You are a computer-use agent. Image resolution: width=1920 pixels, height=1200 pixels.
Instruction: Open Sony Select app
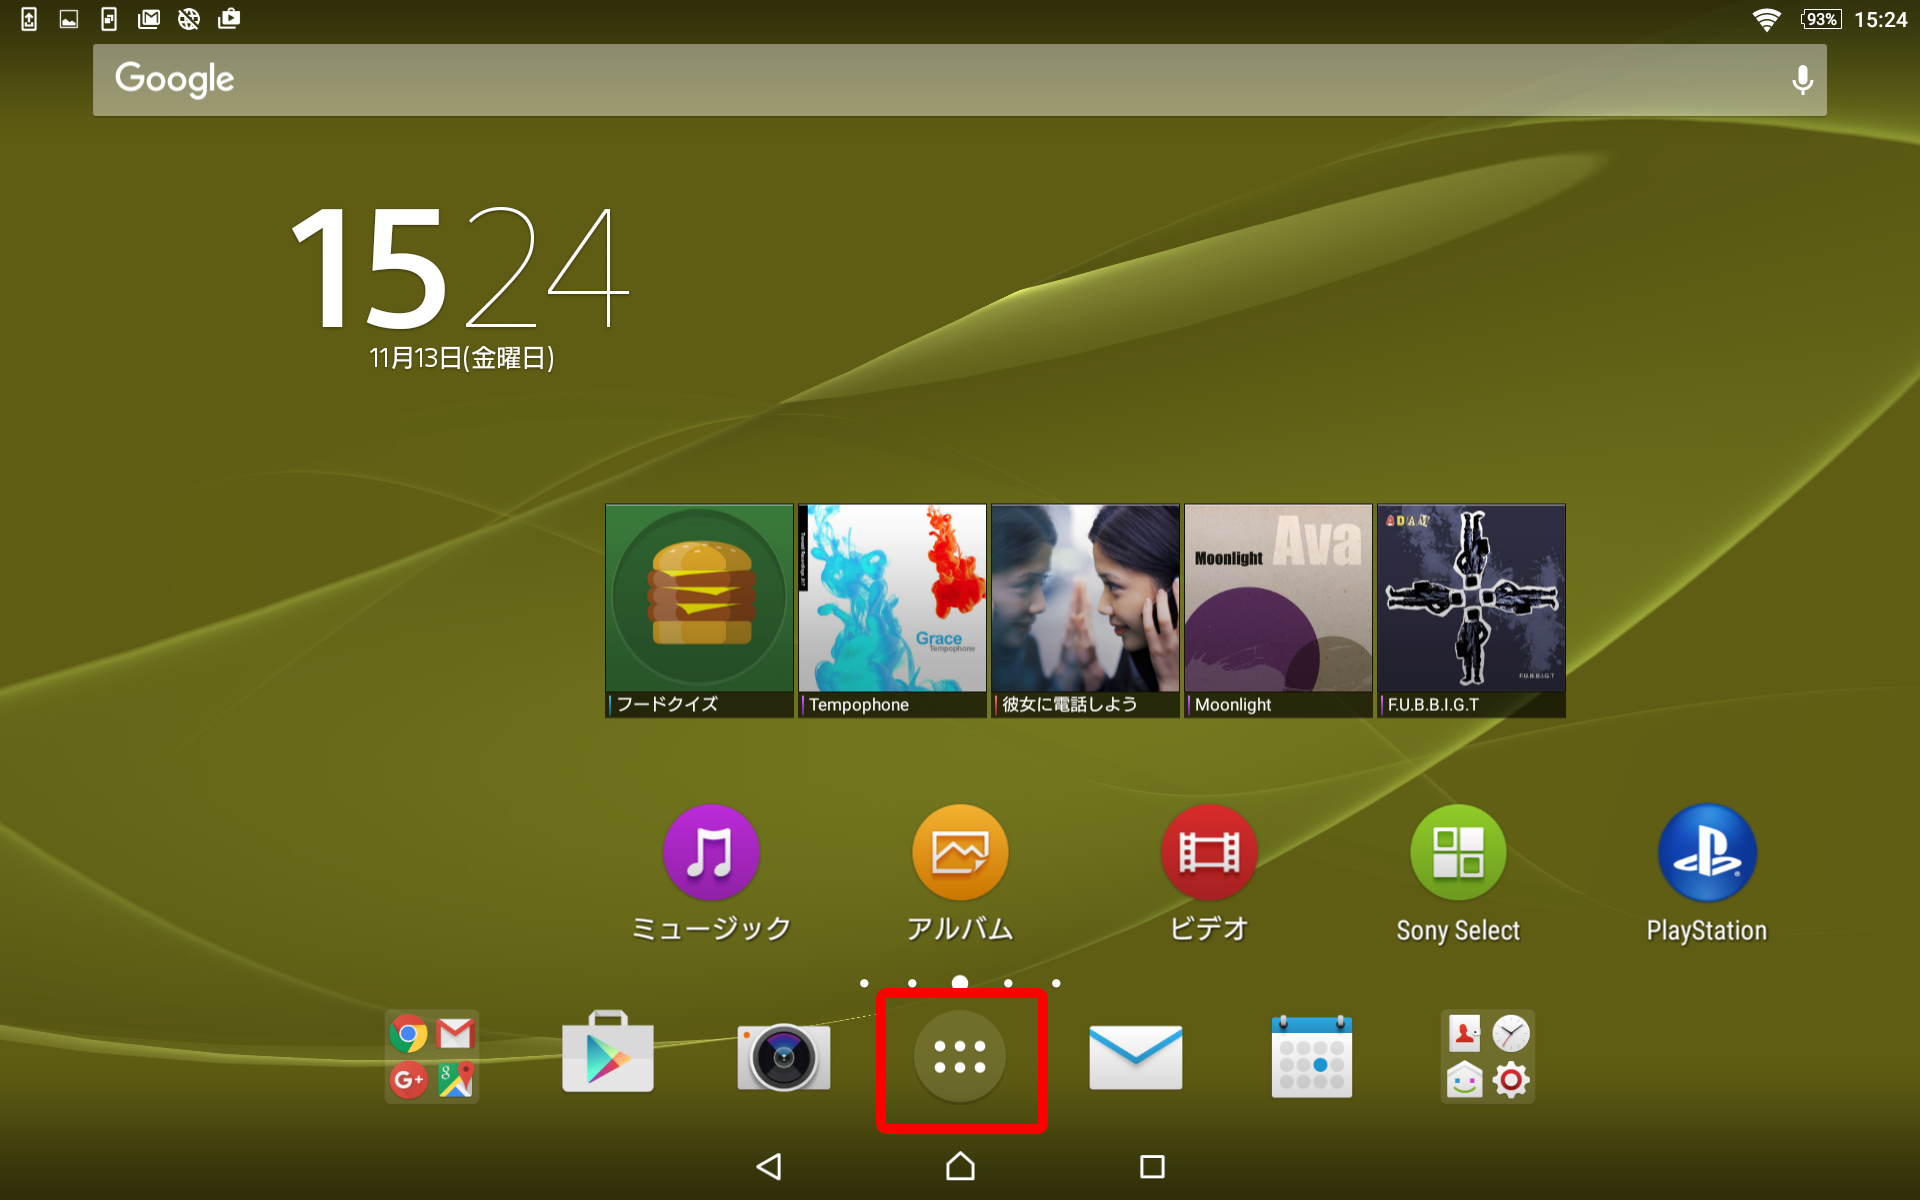[x=1458, y=853]
